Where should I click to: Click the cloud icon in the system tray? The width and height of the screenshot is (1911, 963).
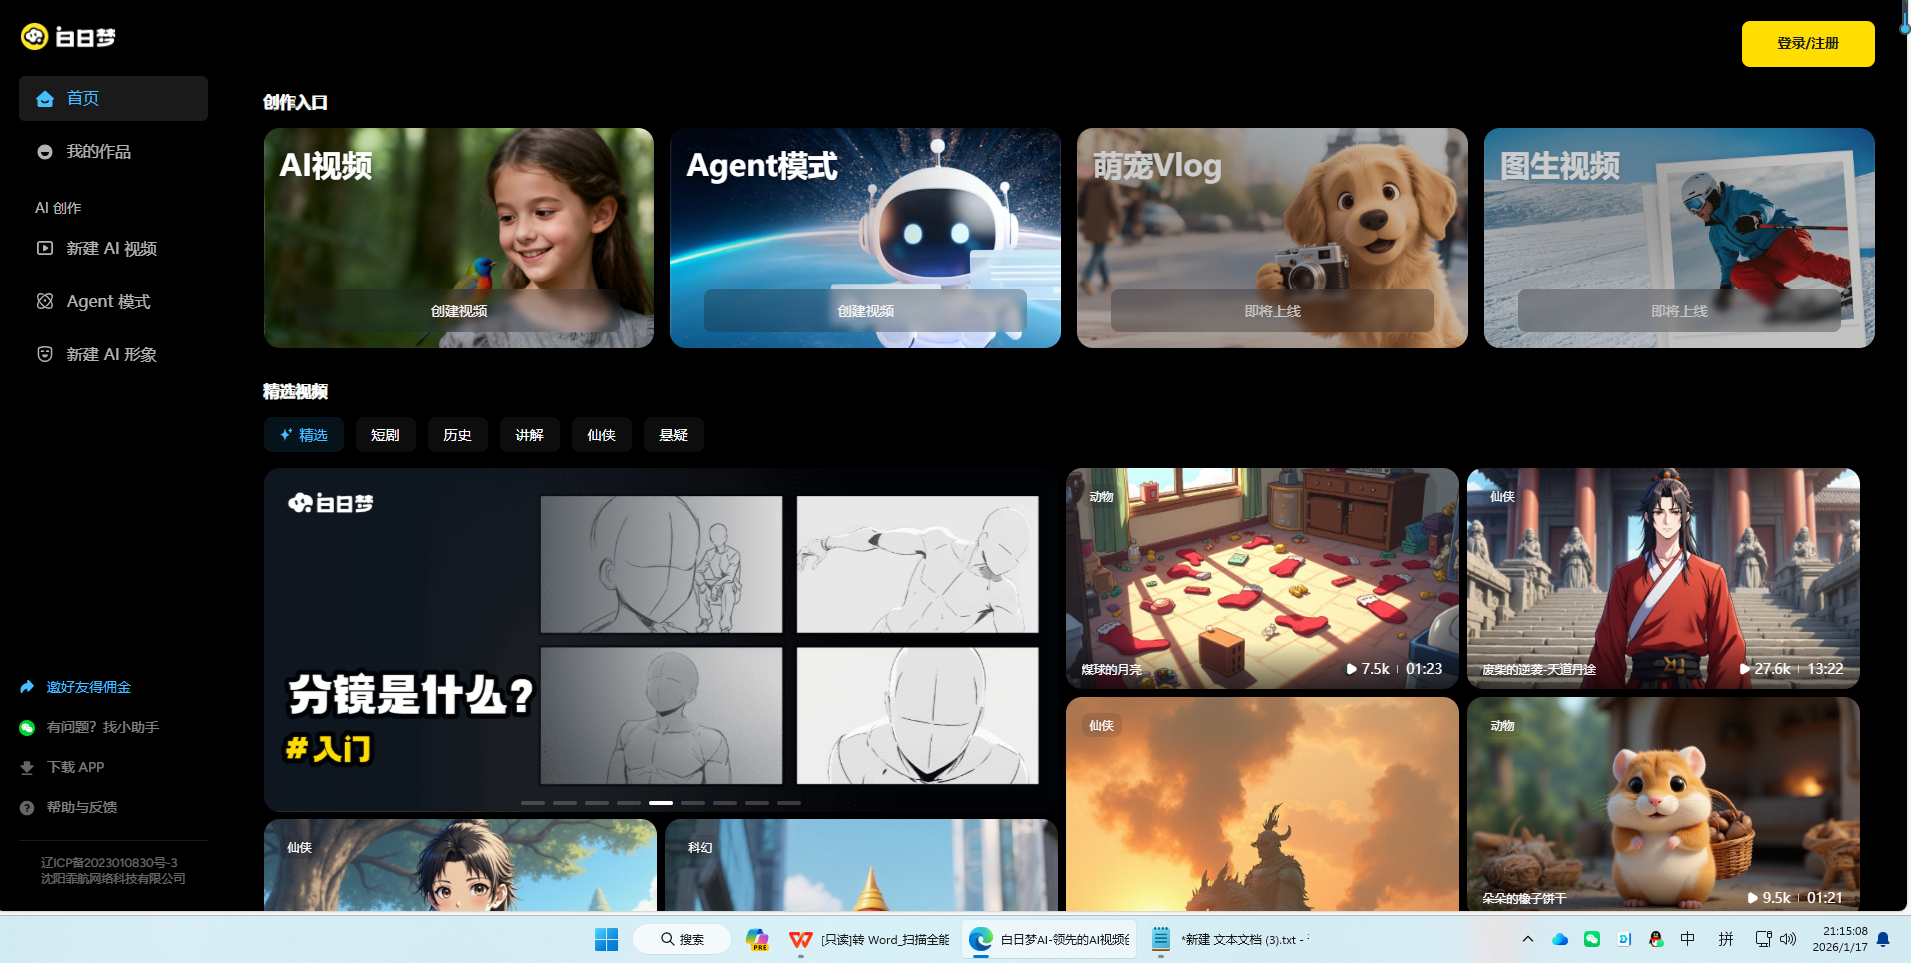1560,939
